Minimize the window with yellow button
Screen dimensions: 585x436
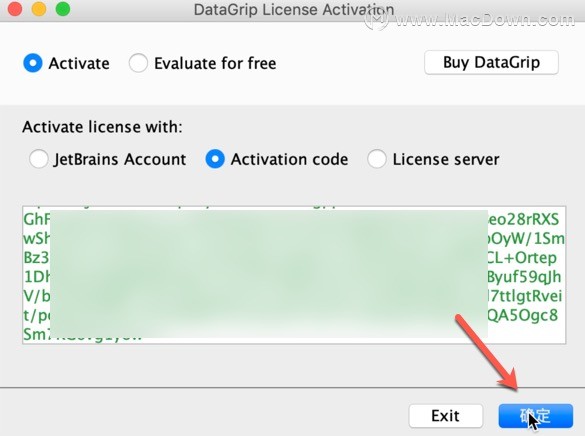click(x=39, y=9)
